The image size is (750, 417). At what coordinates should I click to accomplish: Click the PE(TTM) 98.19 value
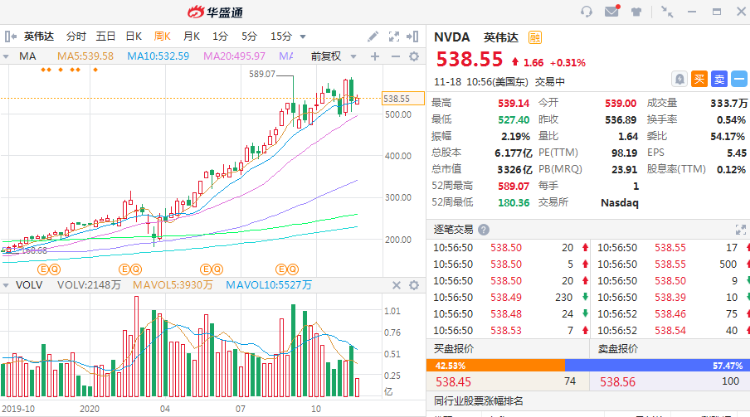point(624,153)
